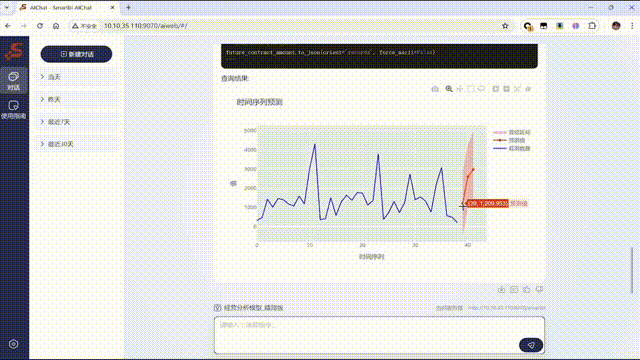Select the Lasso Select tool in chart toolbar
This screenshot has width=640, height=360.
coord(482,89)
